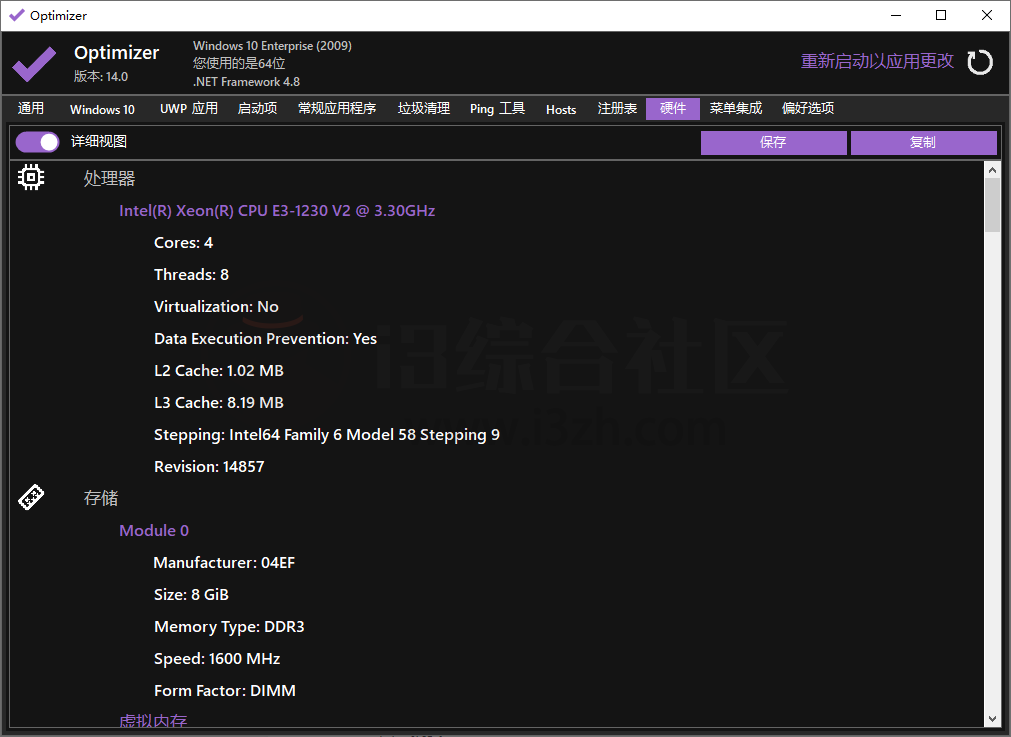Select the Intel Xeon E3-1230 V2 node
The image size is (1011, 737).
[277, 211]
